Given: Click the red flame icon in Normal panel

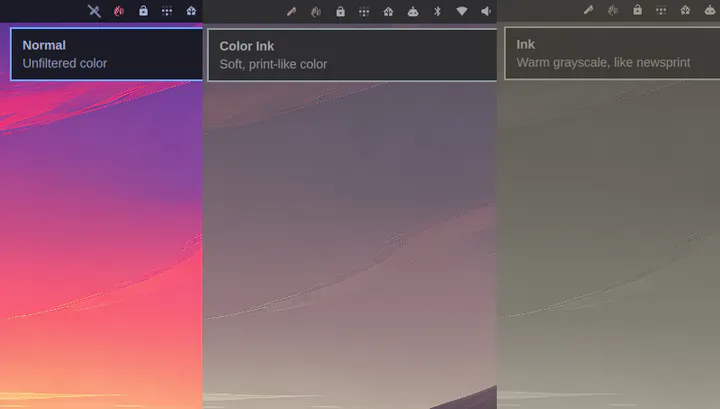Looking at the screenshot, I should tap(119, 11).
